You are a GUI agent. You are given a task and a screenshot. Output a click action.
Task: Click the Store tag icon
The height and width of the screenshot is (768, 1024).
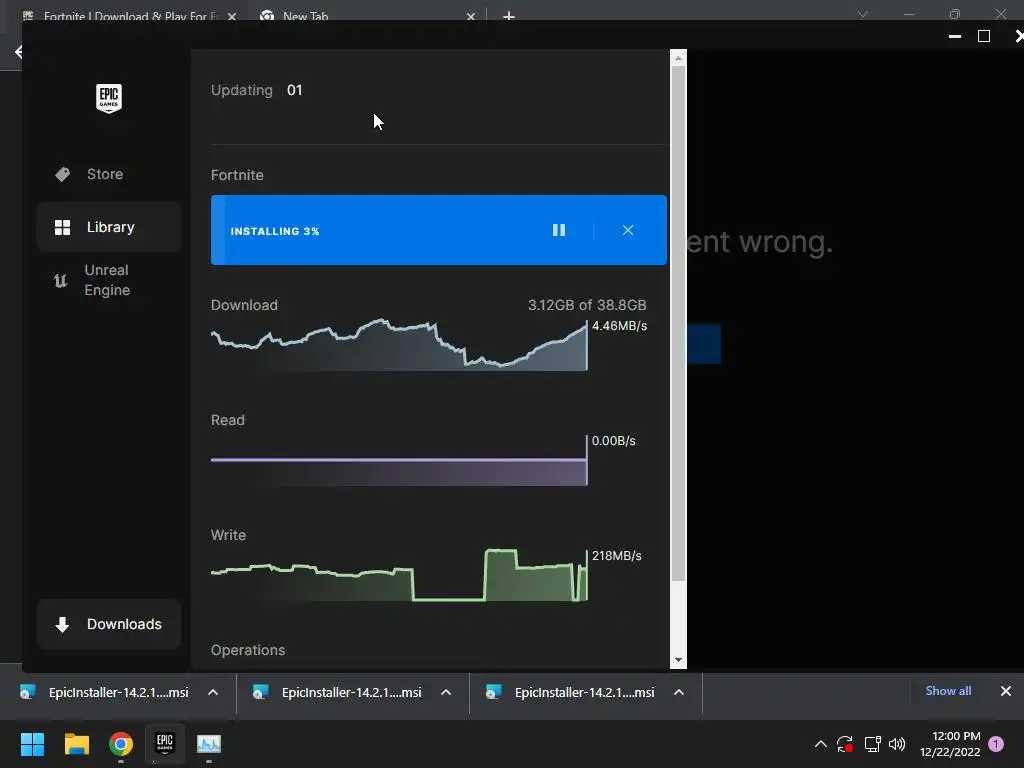pyautogui.click(x=63, y=174)
